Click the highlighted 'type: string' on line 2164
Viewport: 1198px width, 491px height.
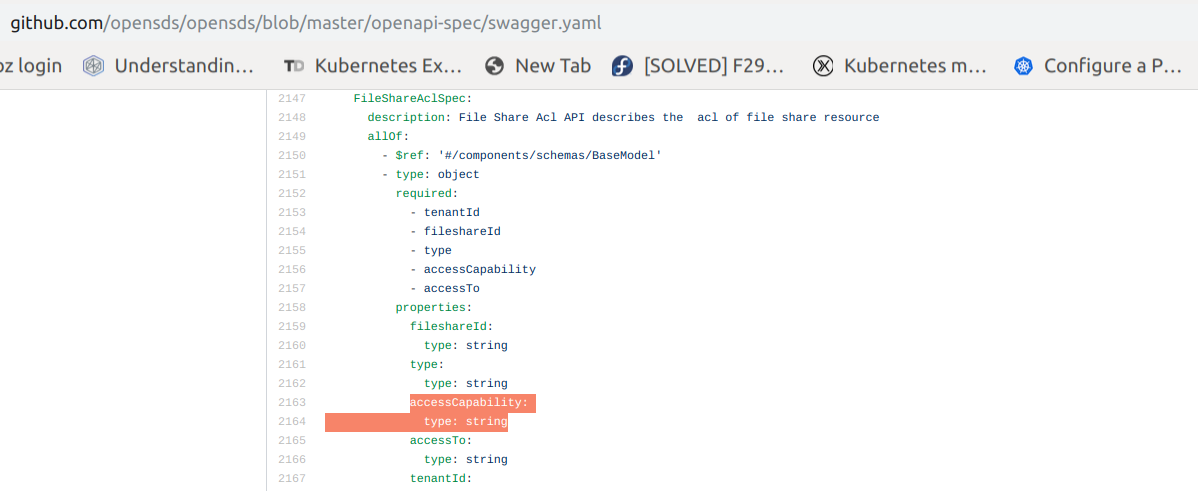click(466, 422)
